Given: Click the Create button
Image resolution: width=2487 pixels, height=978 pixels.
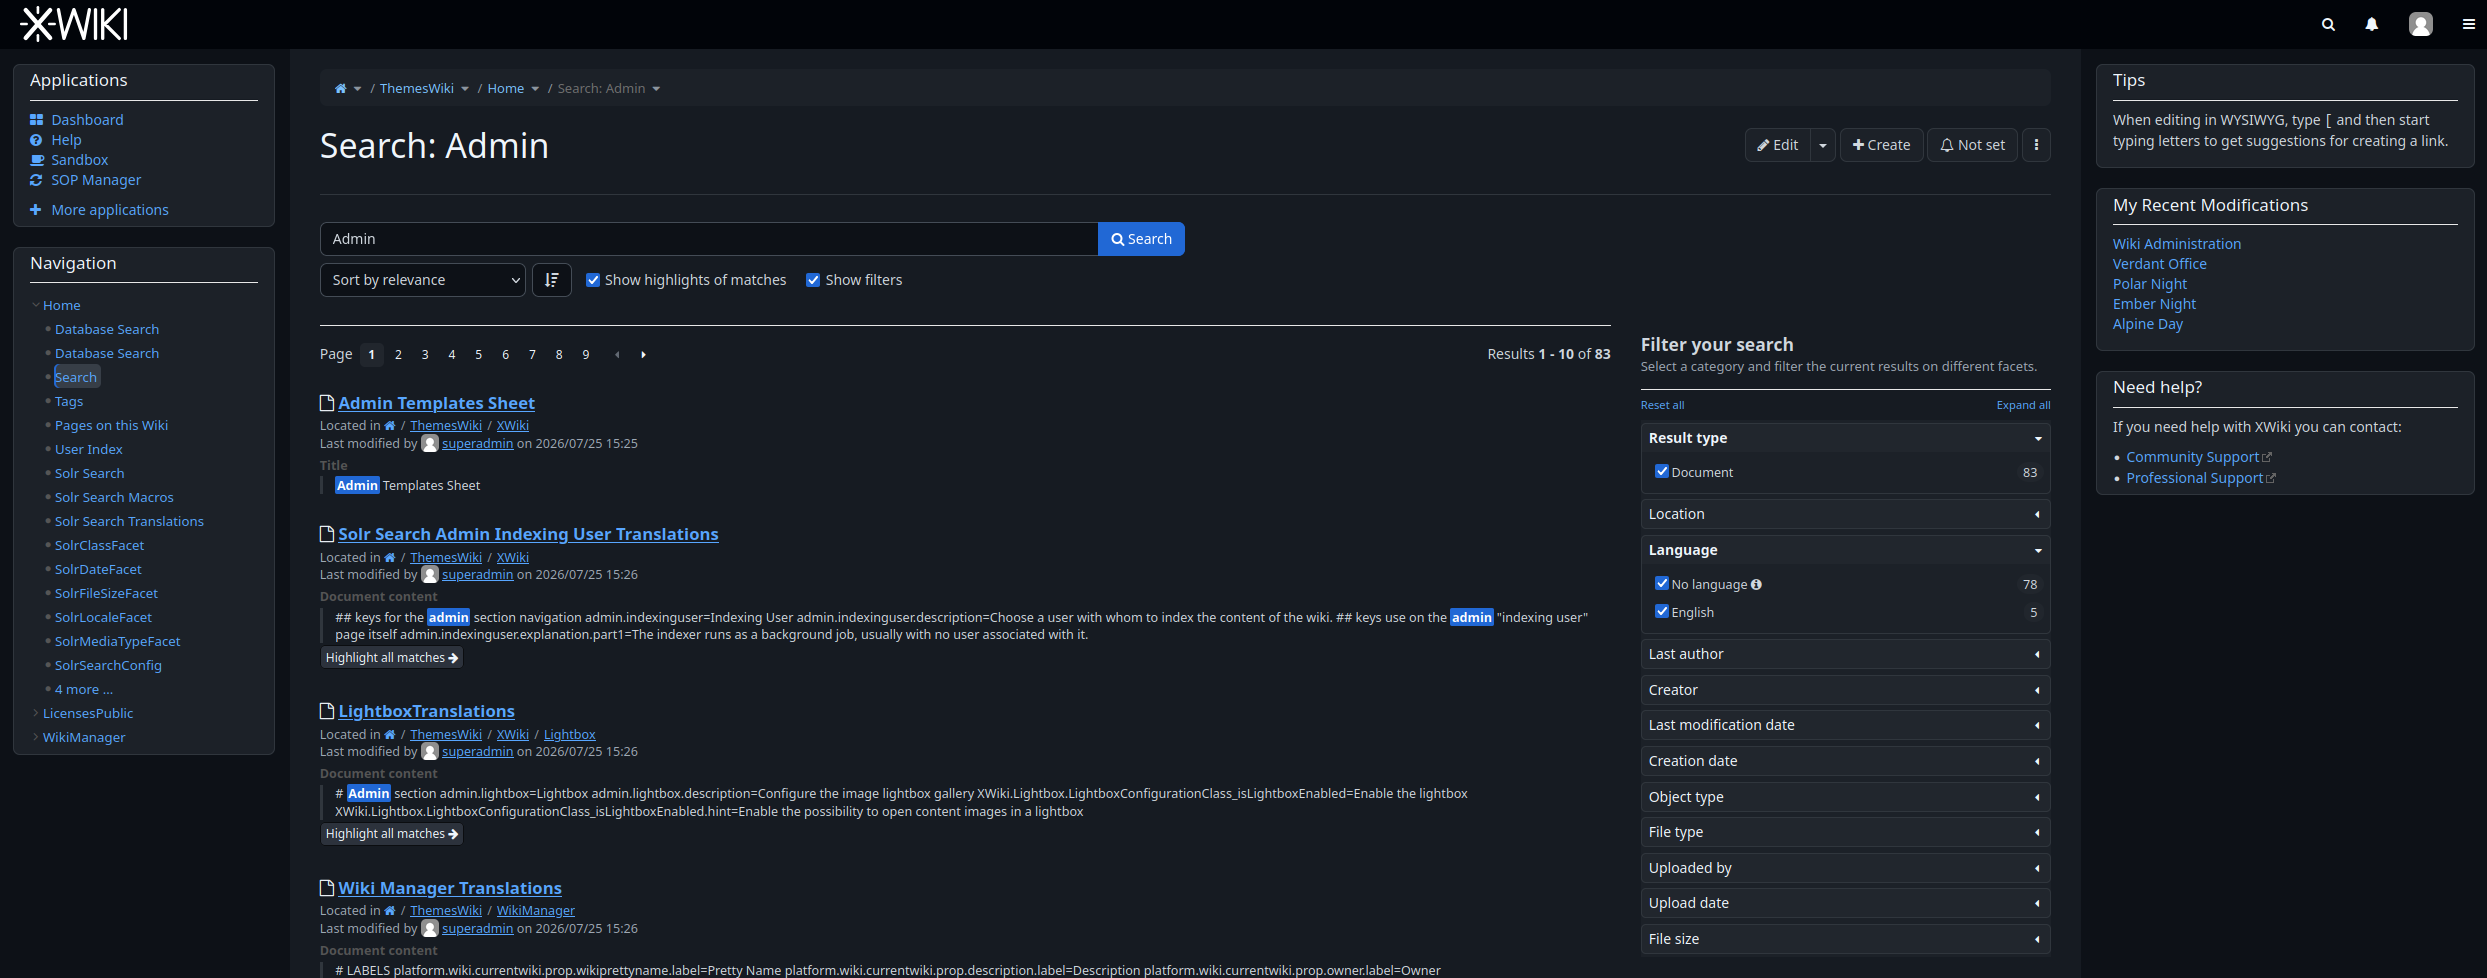Looking at the screenshot, I should [x=1881, y=145].
